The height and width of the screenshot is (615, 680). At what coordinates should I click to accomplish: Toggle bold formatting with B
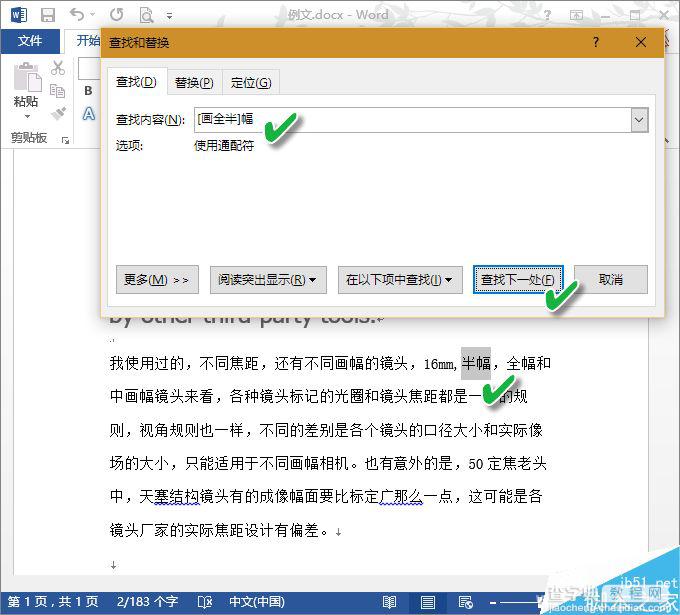point(88,91)
